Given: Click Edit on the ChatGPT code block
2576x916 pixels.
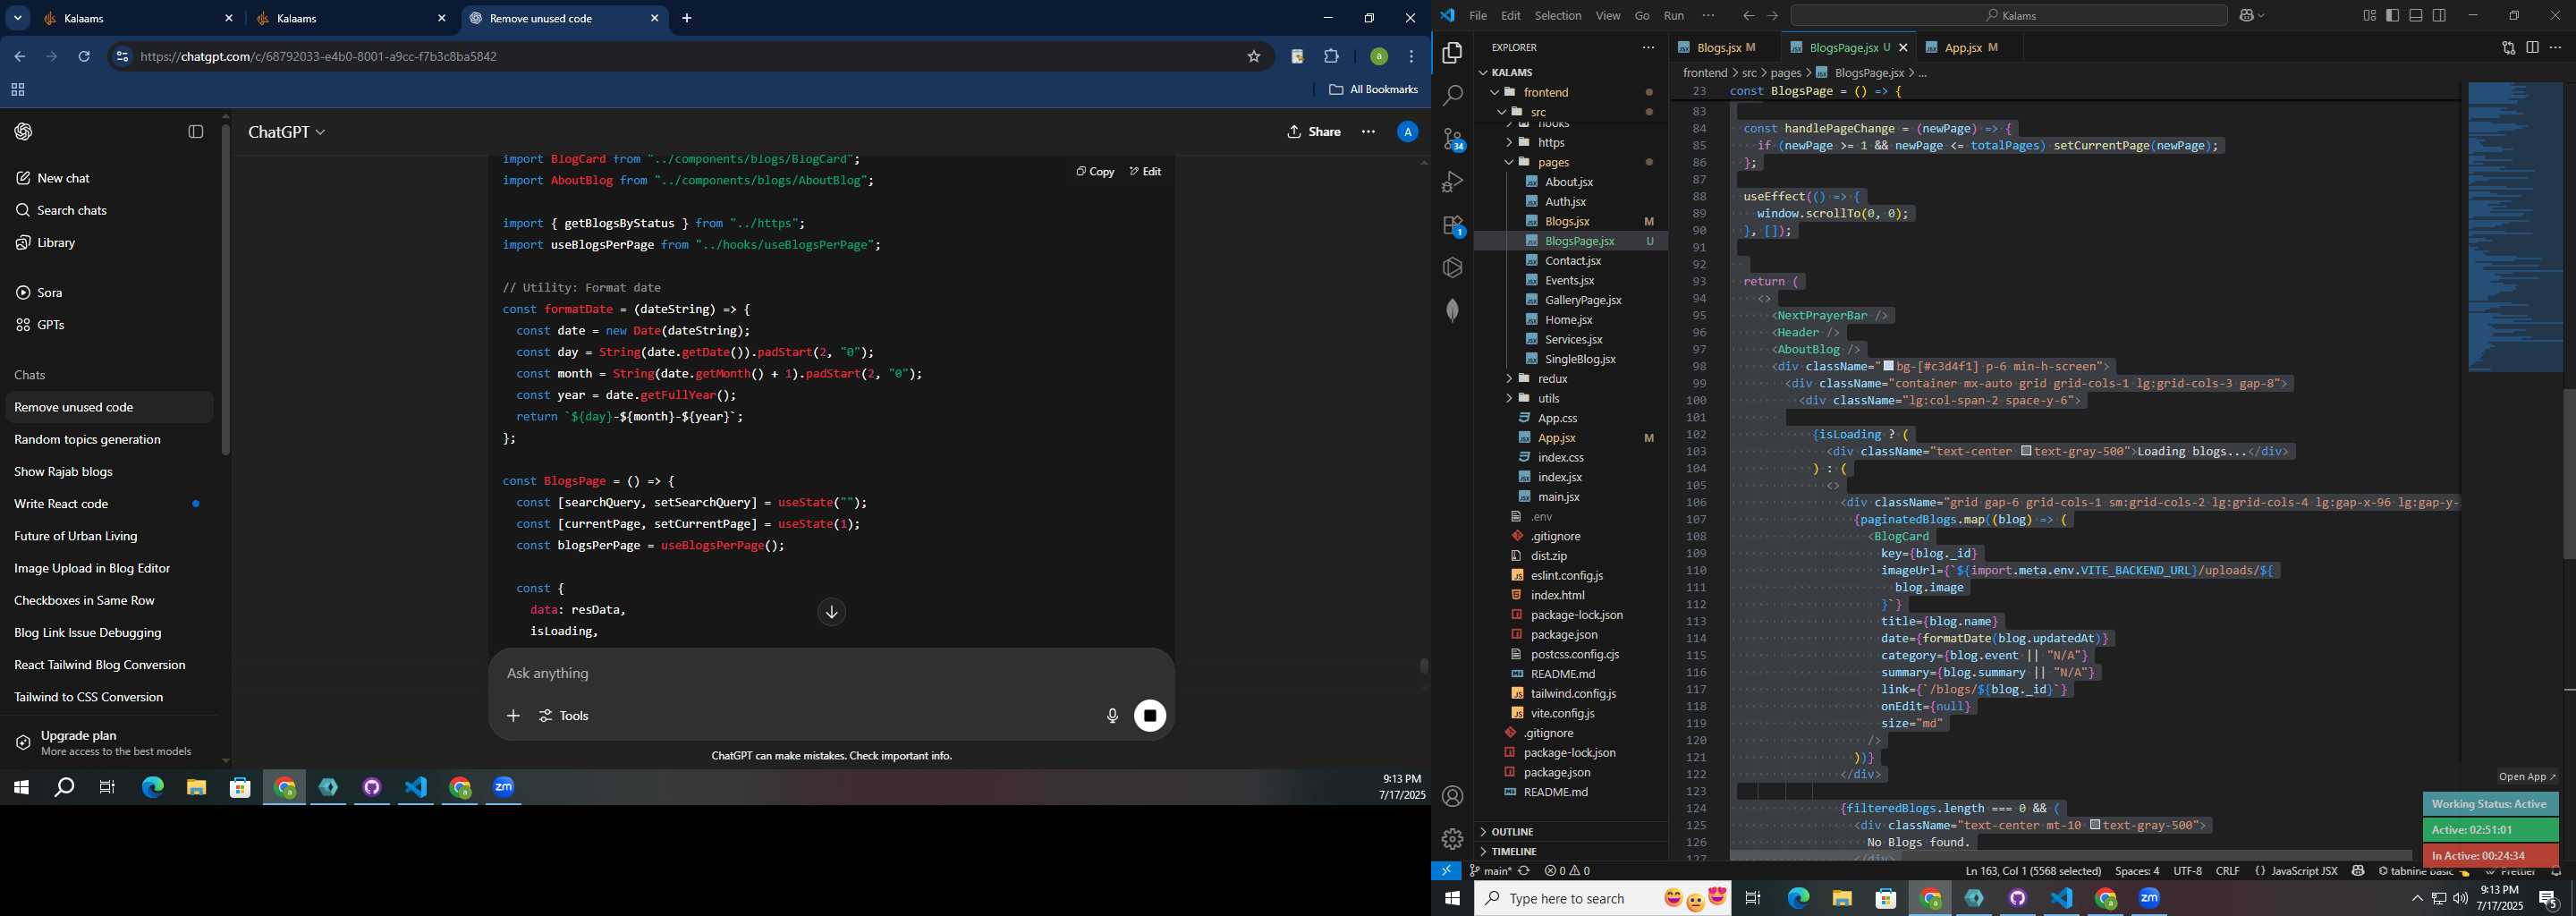Looking at the screenshot, I should pos(1145,172).
